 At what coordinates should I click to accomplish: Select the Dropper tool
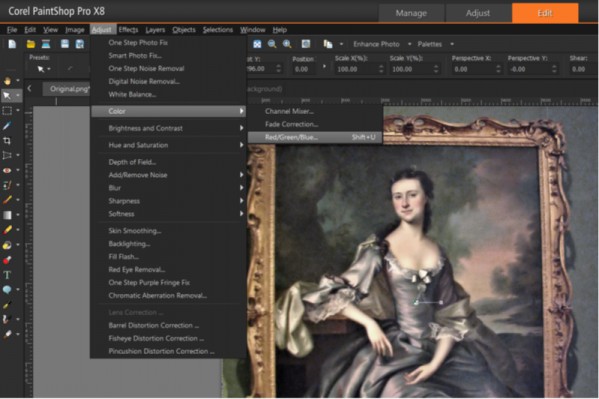(x=7, y=126)
